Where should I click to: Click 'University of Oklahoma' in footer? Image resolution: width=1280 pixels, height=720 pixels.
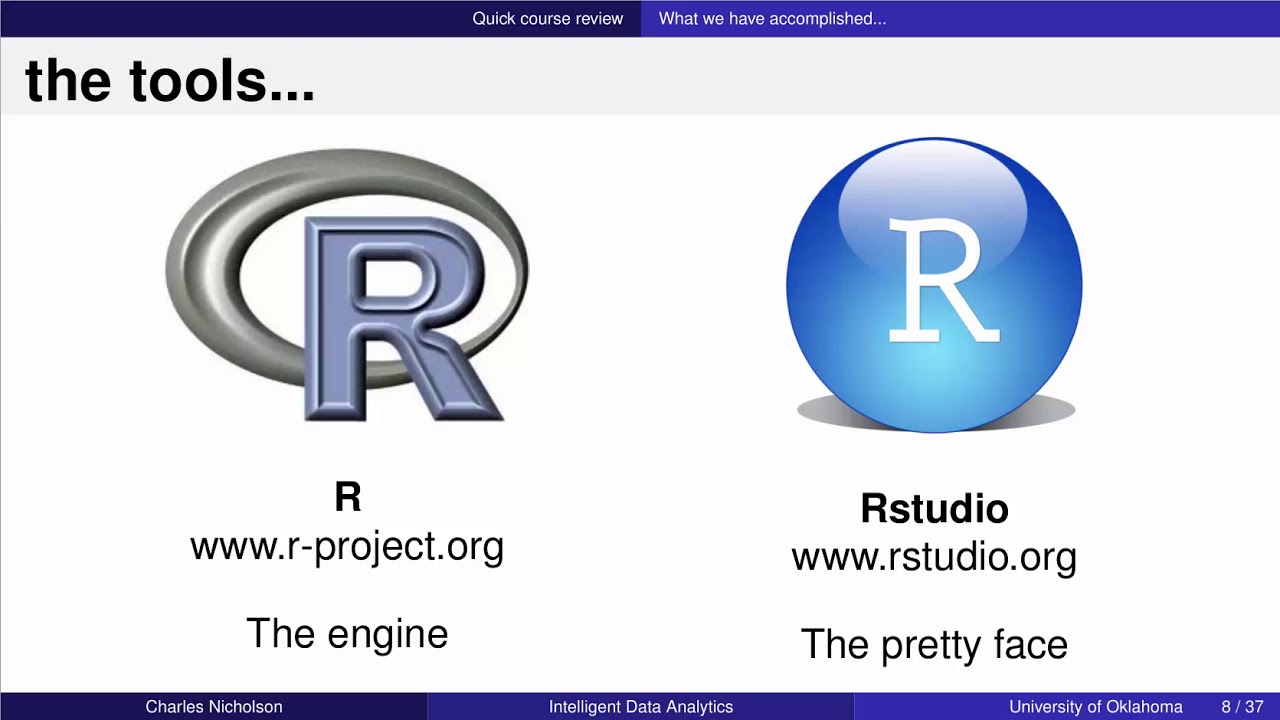pyautogui.click(x=1096, y=707)
